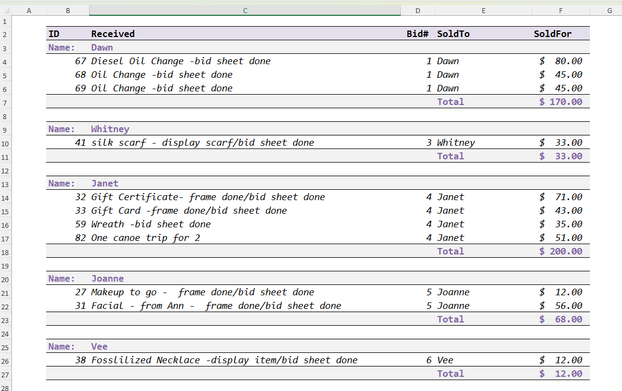This screenshot has height=391, width=622.
Task: Click 'Facial - from Ann' item cell
Action: coord(245,306)
